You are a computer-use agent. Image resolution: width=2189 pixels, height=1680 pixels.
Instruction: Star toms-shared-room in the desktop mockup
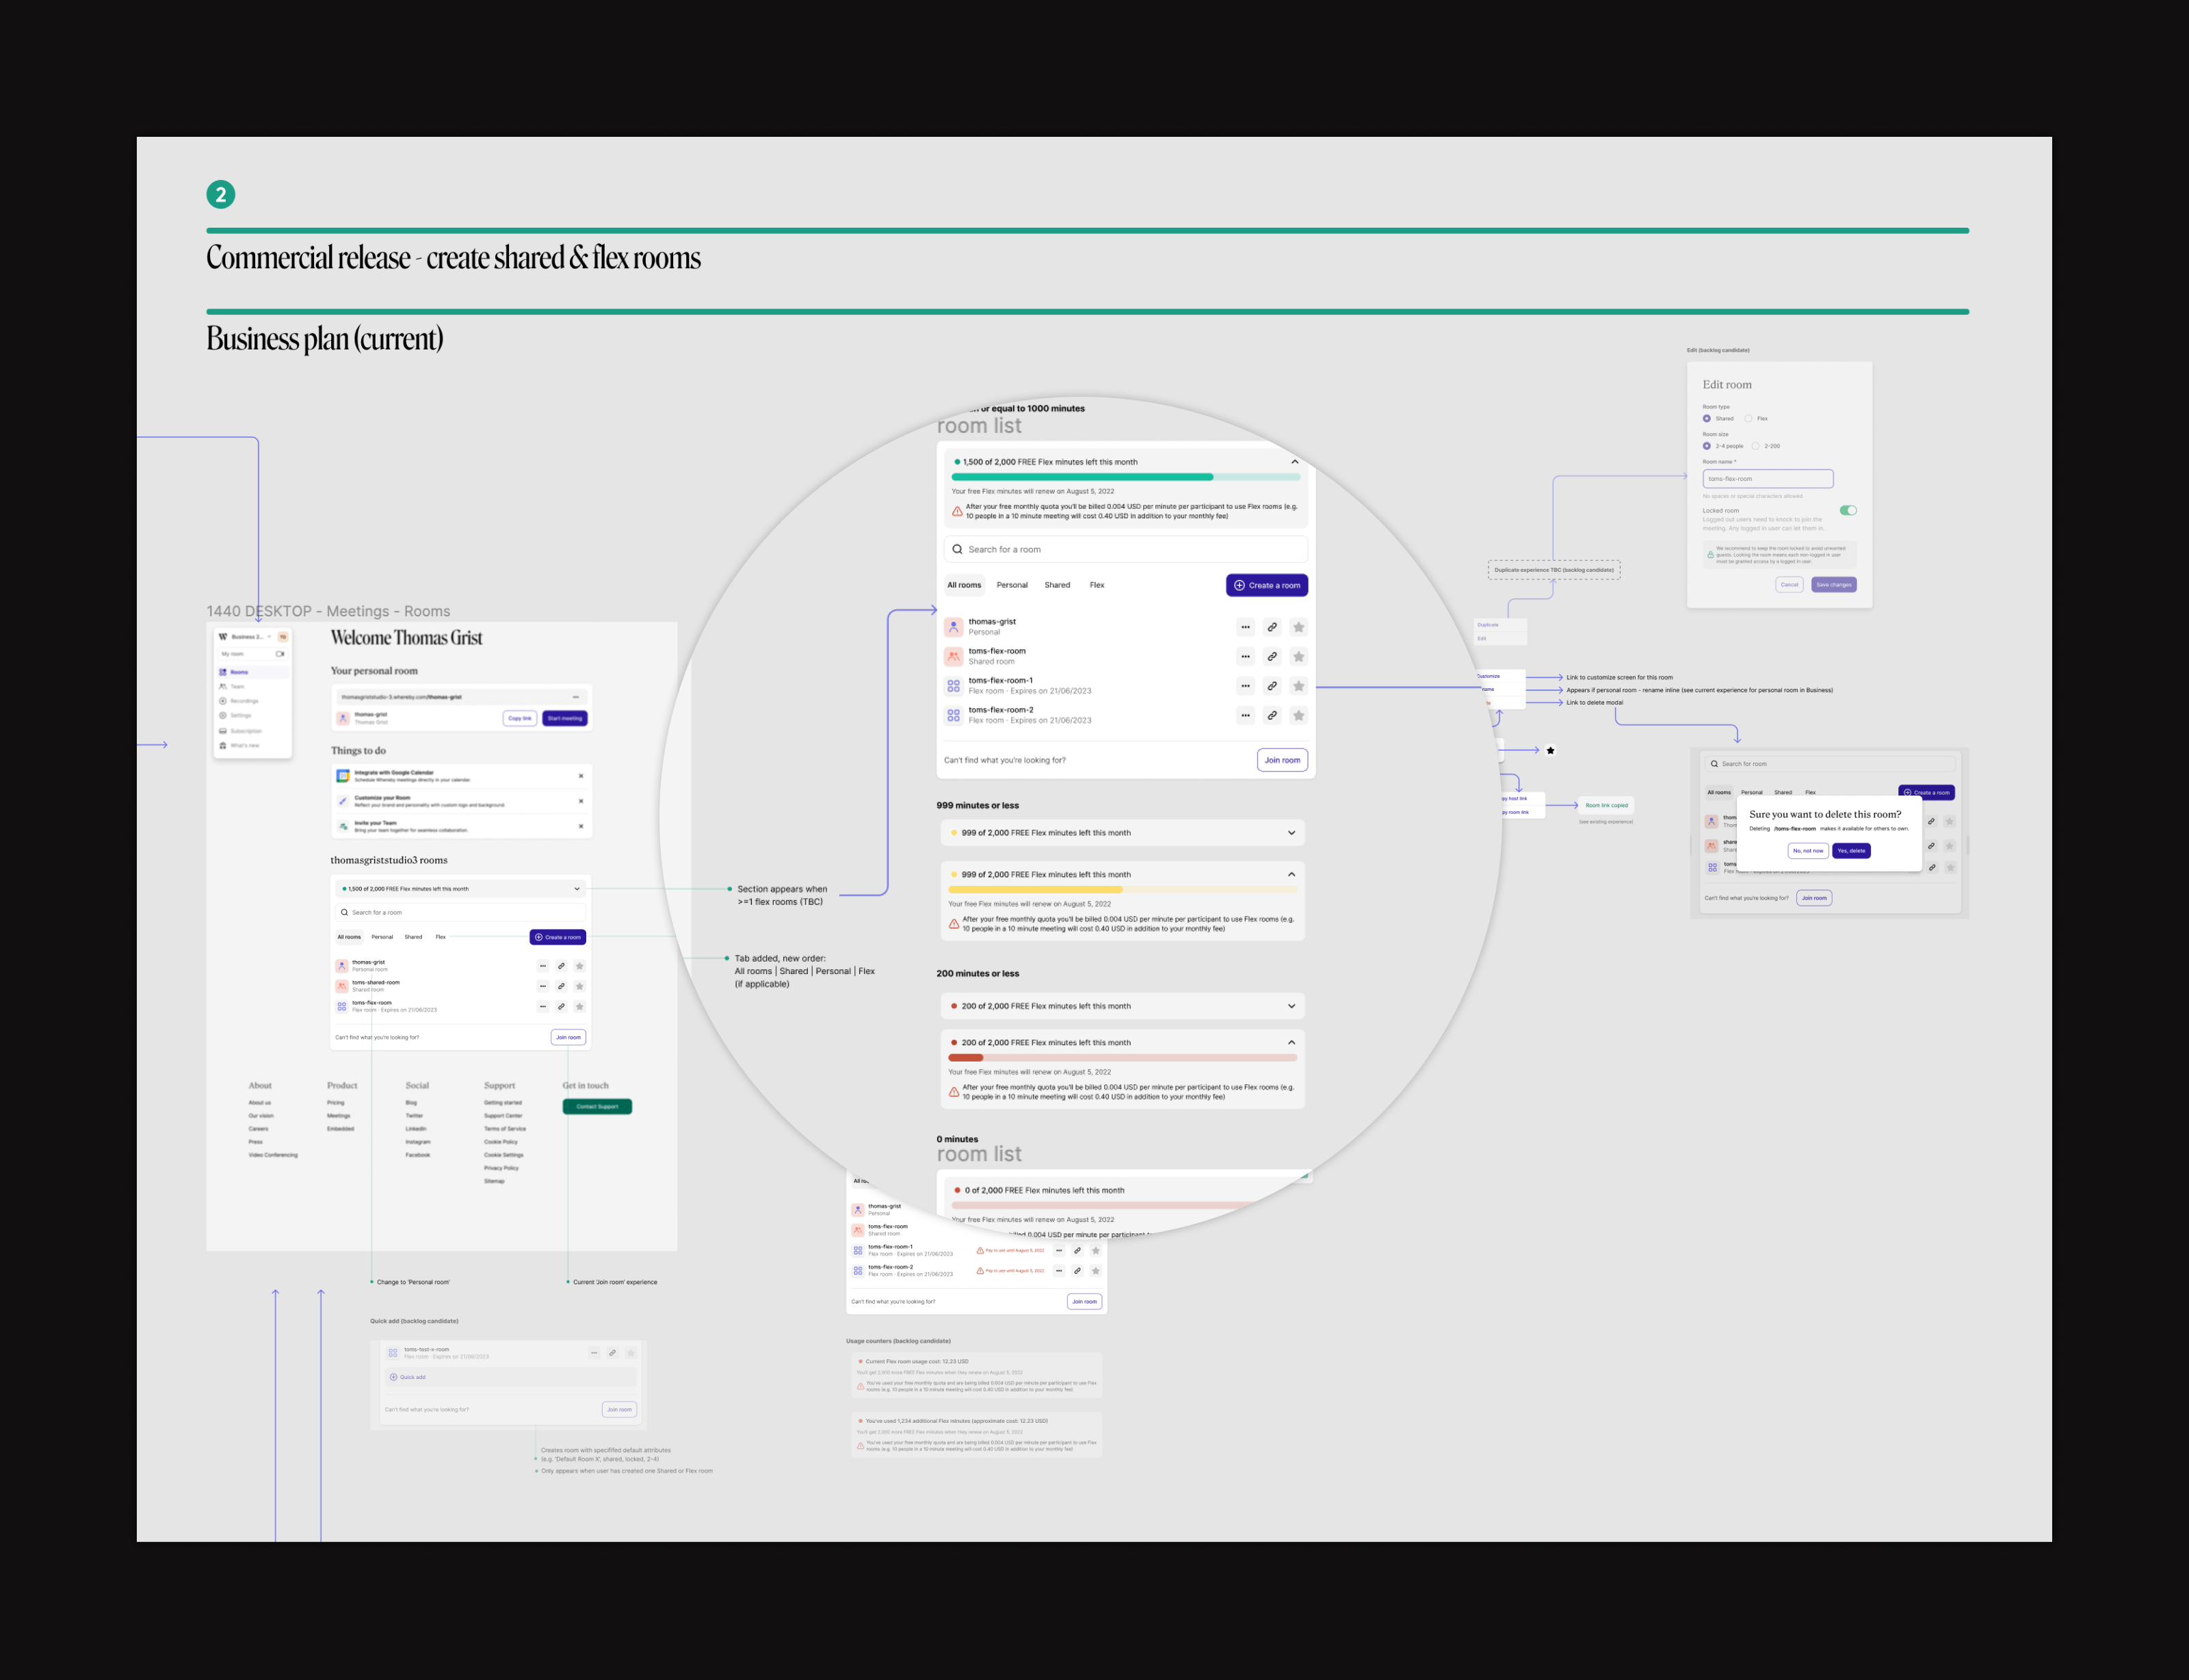click(579, 986)
